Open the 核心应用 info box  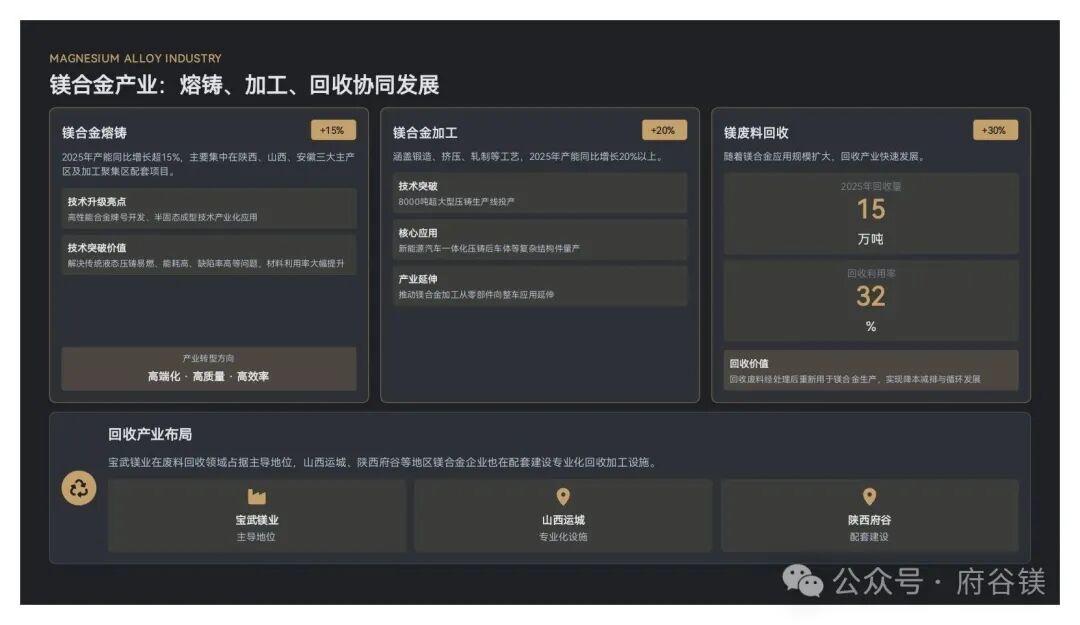539,240
